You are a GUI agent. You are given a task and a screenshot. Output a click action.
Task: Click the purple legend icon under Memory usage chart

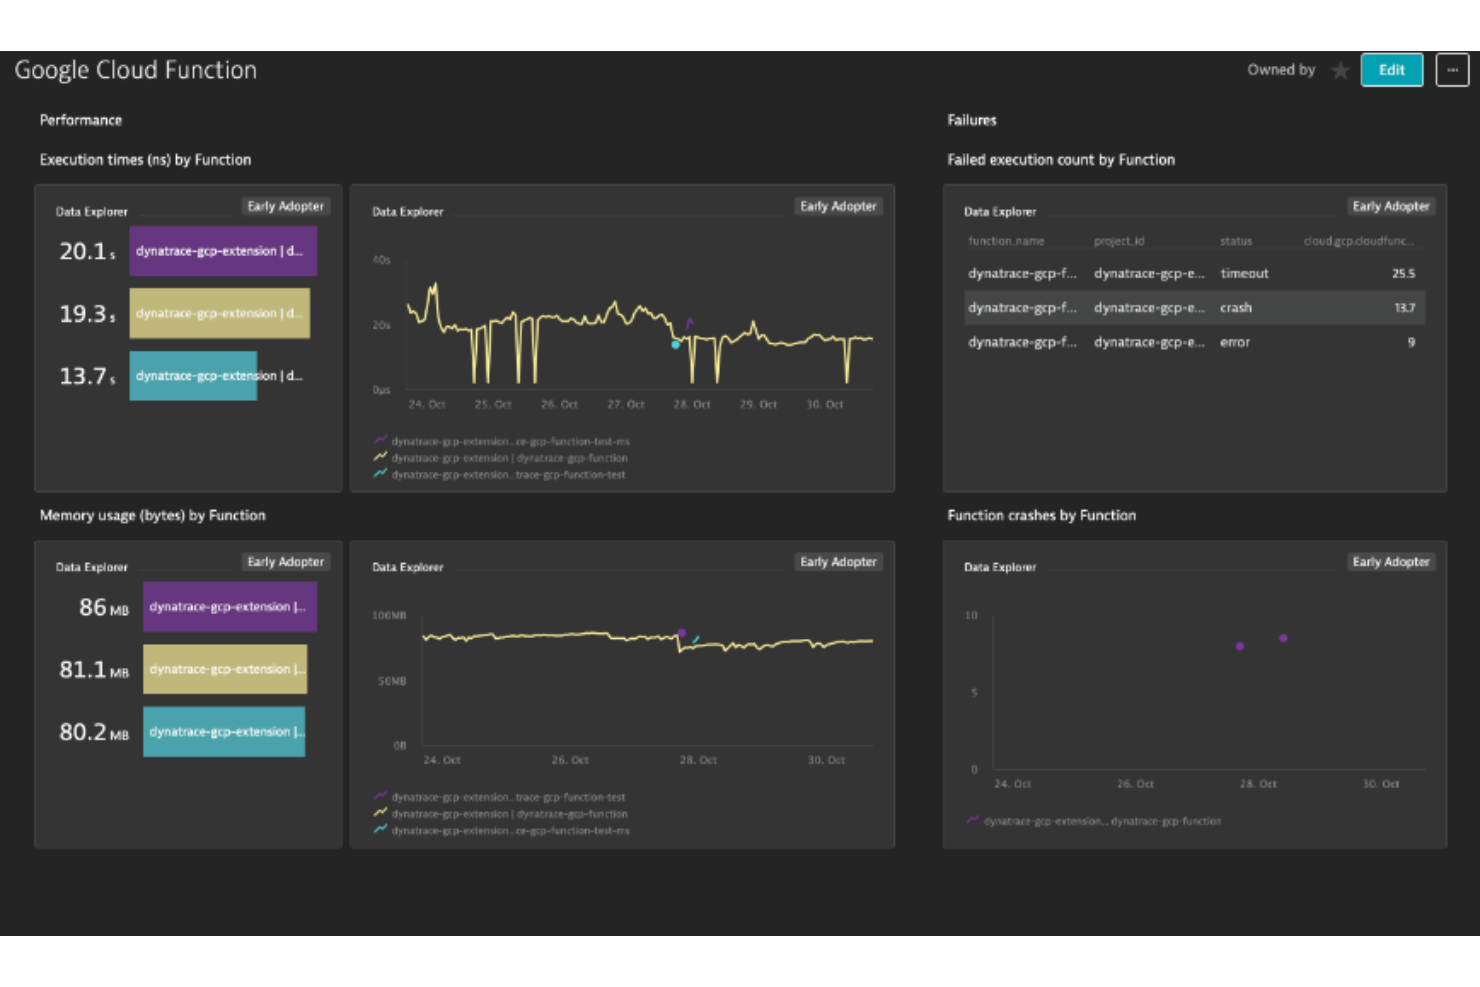[380, 797]
